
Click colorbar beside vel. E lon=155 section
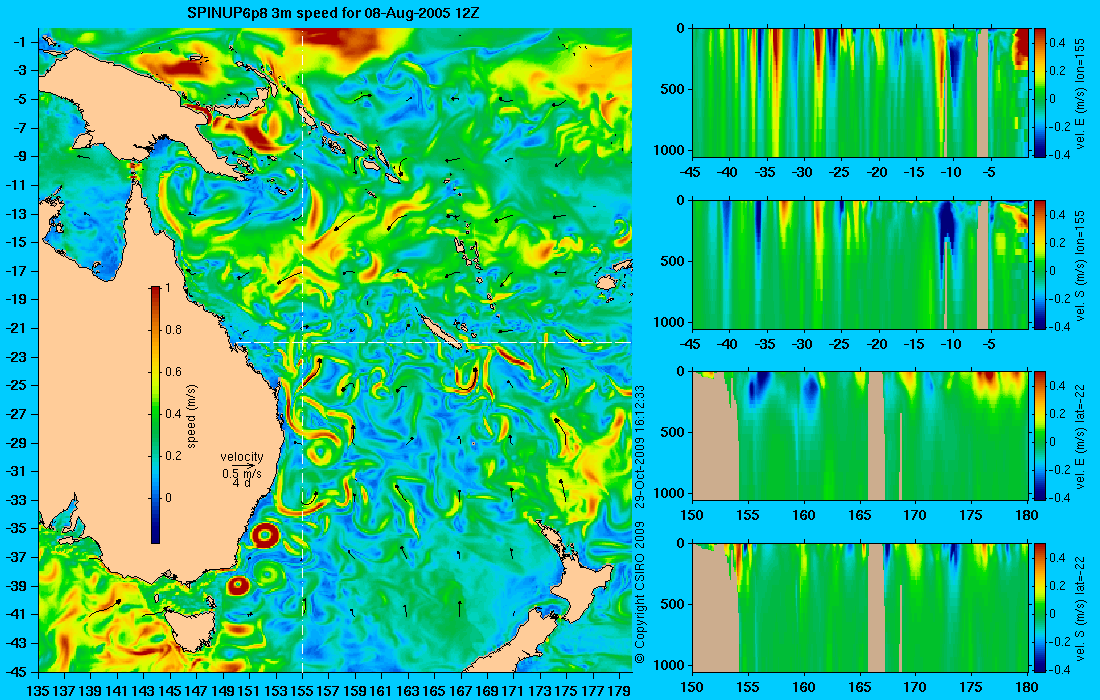tap(1039, 93)
